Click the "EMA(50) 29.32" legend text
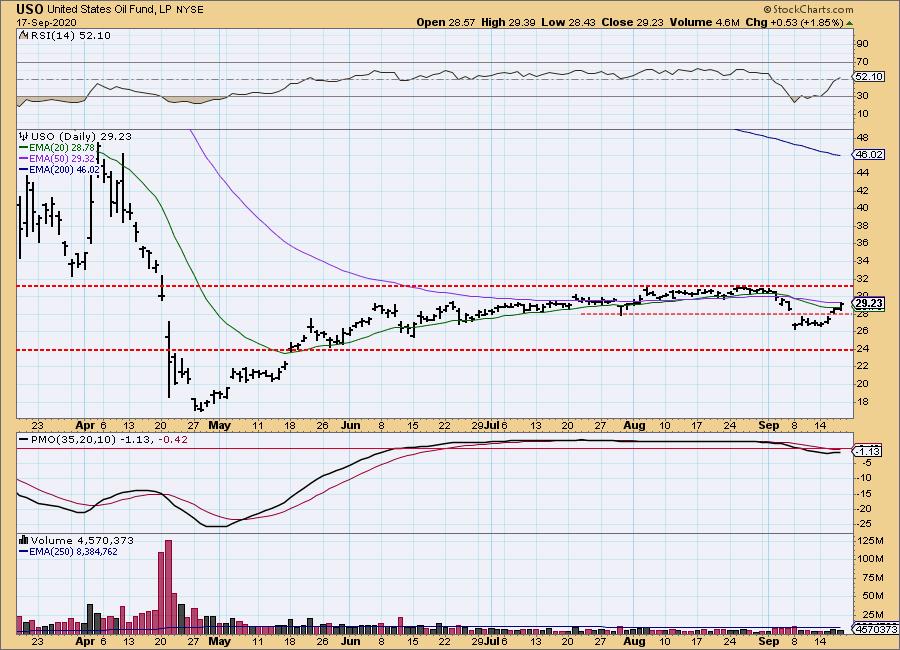900x650 pixels. click(62, 158)
